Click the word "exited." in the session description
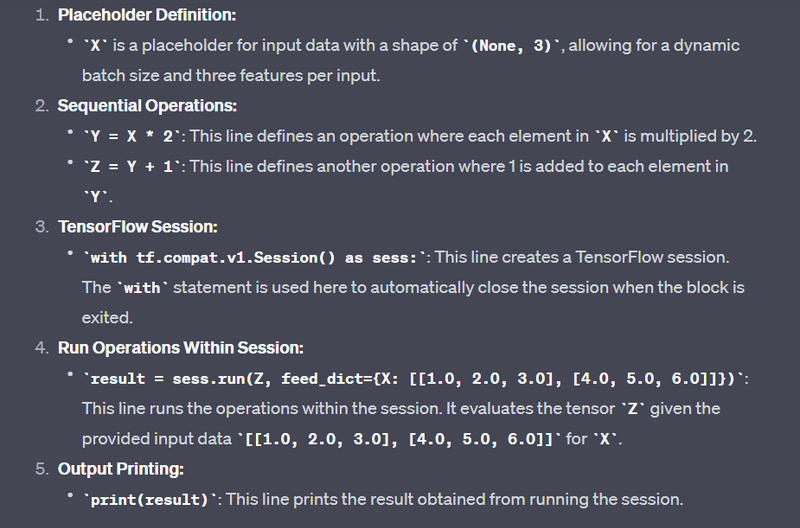 [109, 317]
